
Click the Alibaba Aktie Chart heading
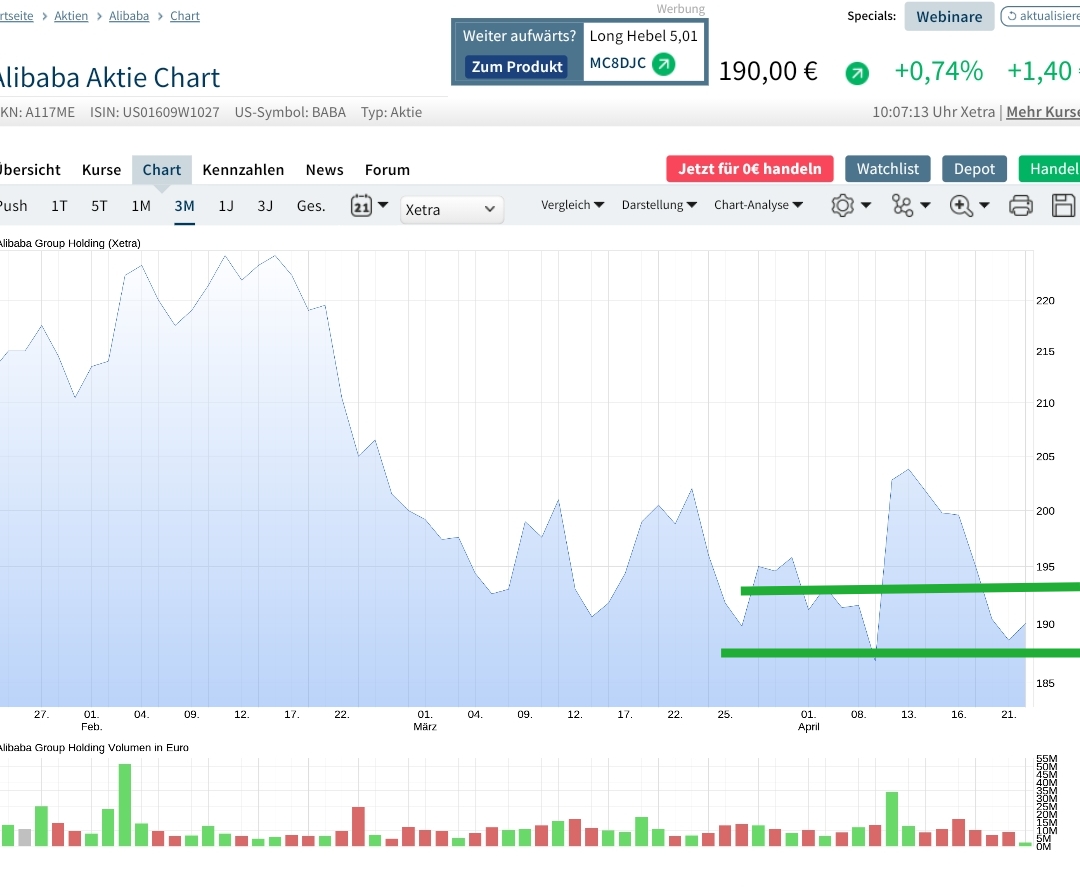[109, 78]
